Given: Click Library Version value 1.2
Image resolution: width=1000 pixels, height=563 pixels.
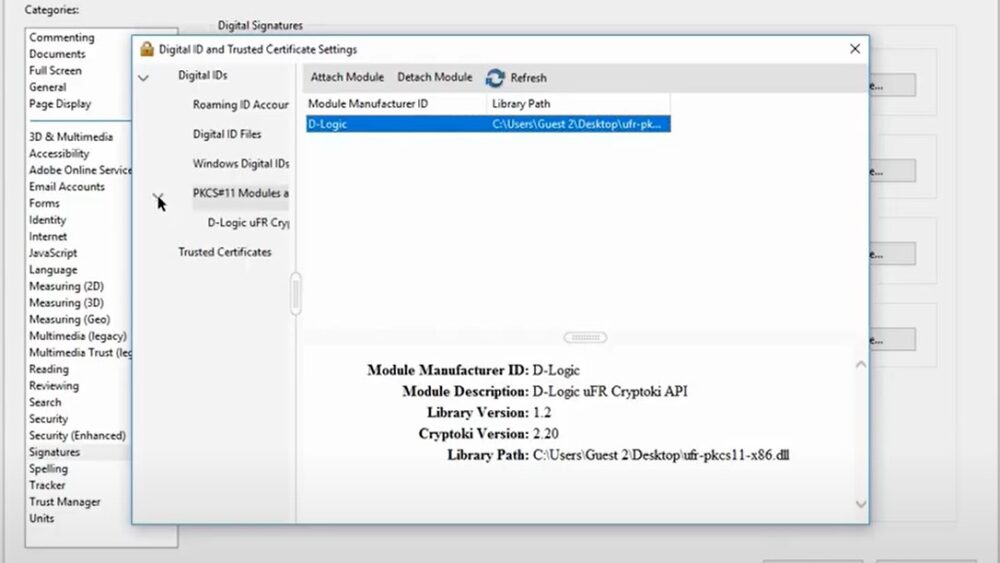Looking at the screenshot, I should (x=541, y=413).
